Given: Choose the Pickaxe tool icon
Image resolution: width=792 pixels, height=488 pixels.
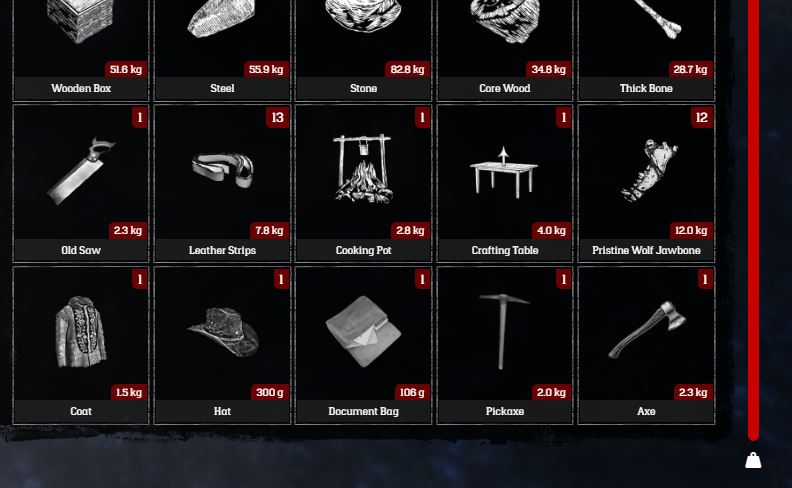Looking at the screenshot, I should [x=504, y=331].
